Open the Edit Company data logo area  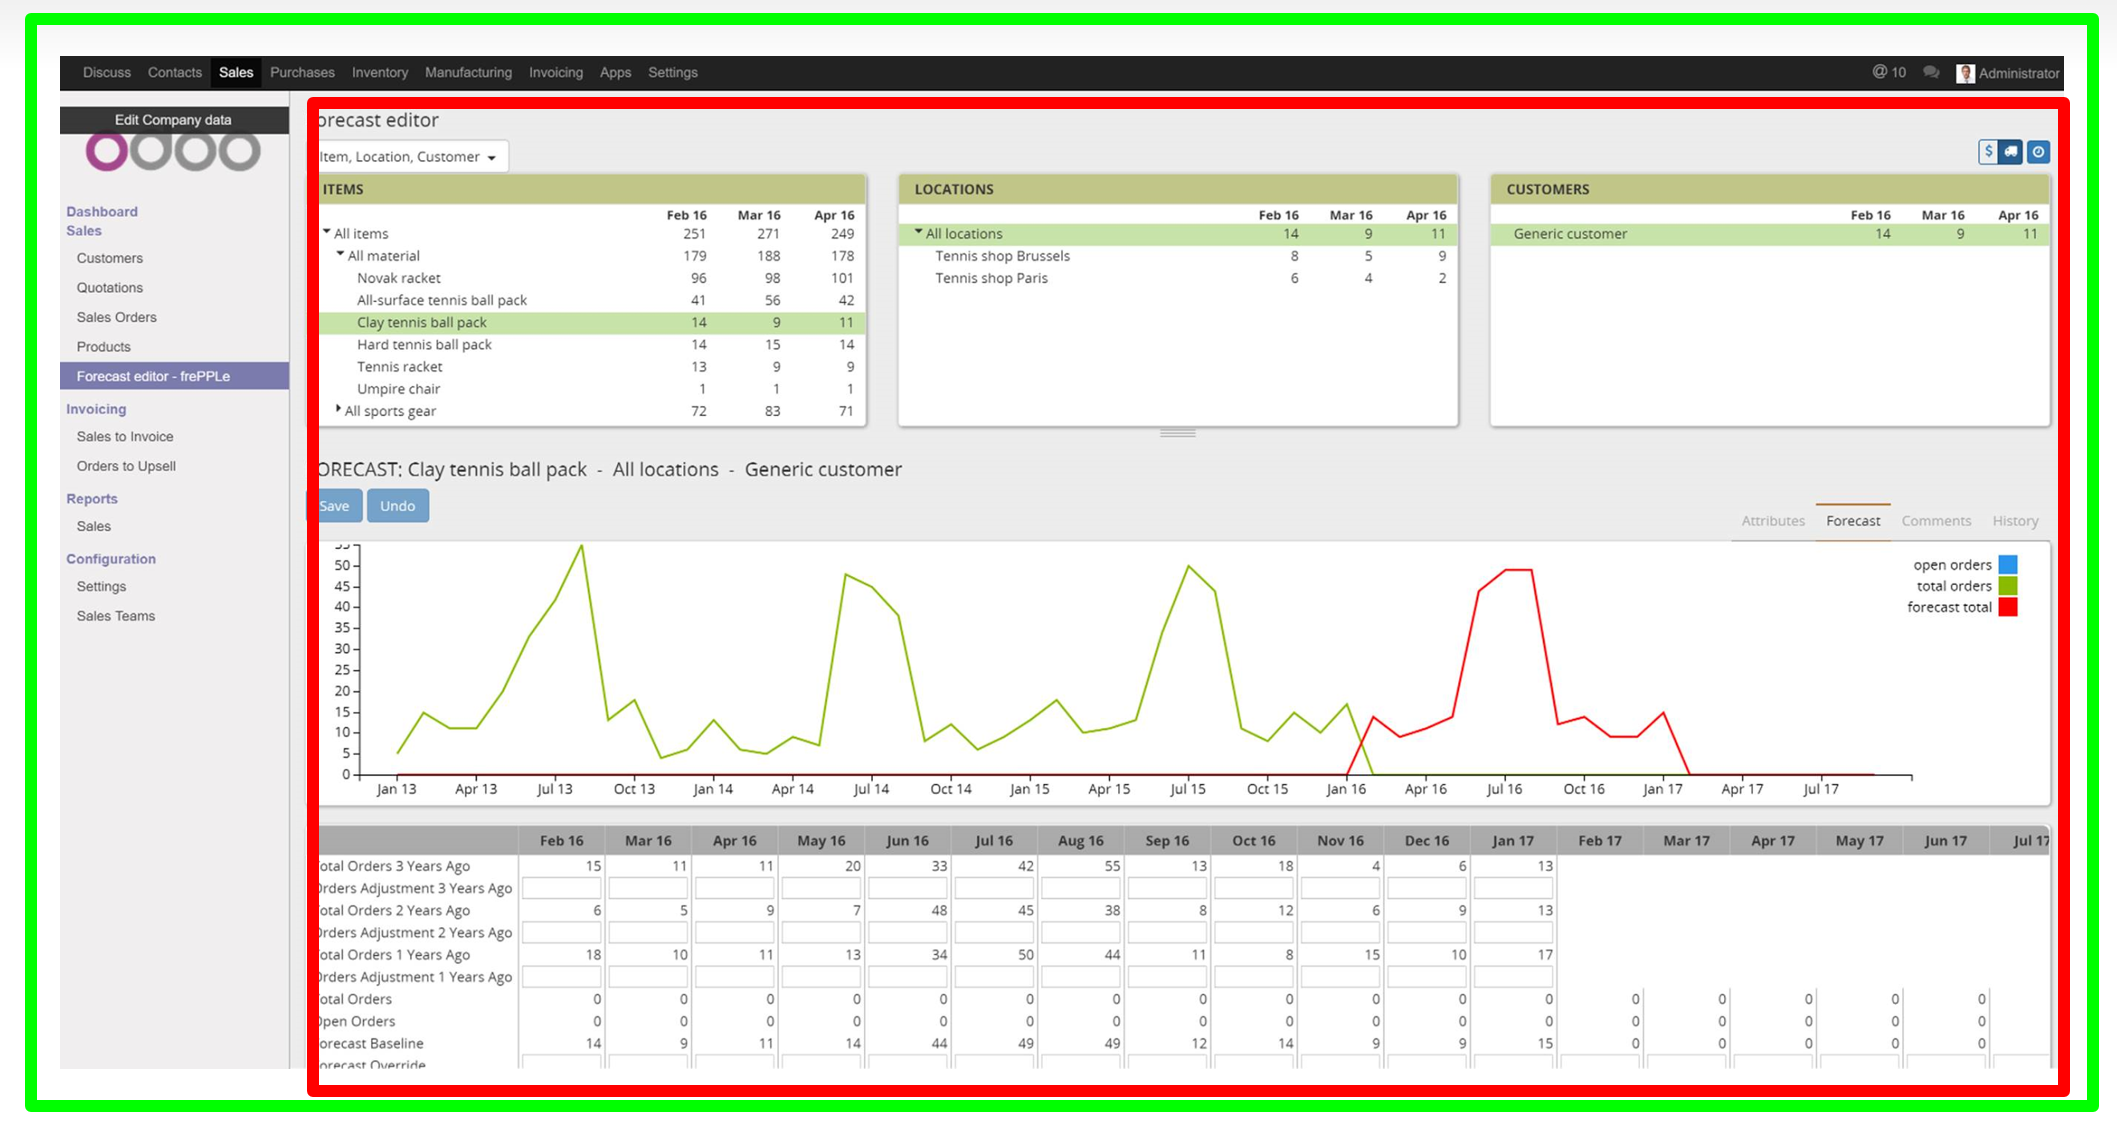tap(172, 119)
